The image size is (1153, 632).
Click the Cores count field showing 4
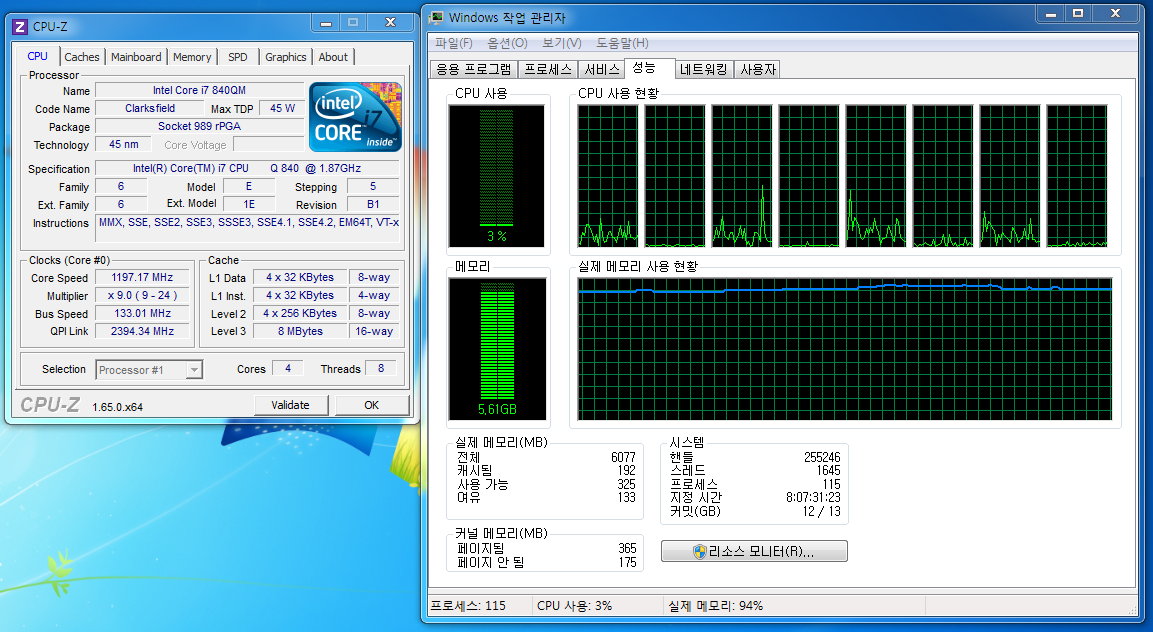pos(288,369)
